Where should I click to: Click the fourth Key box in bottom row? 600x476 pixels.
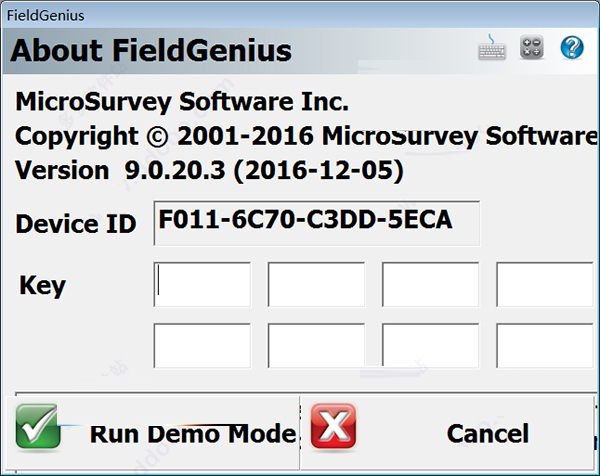click(x=544, y=346)
